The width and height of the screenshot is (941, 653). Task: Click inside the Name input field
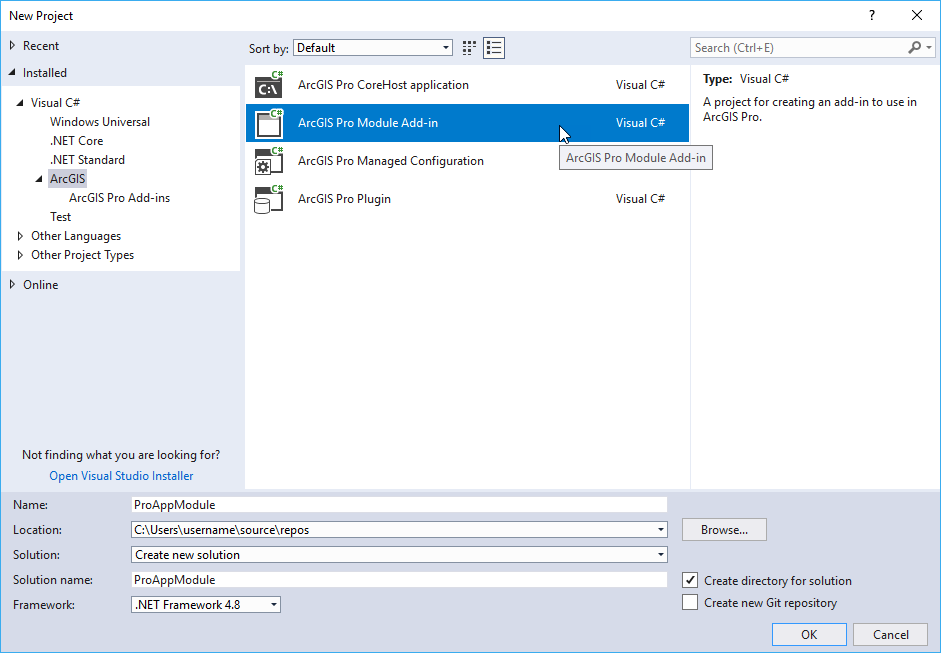coord(400,504)
